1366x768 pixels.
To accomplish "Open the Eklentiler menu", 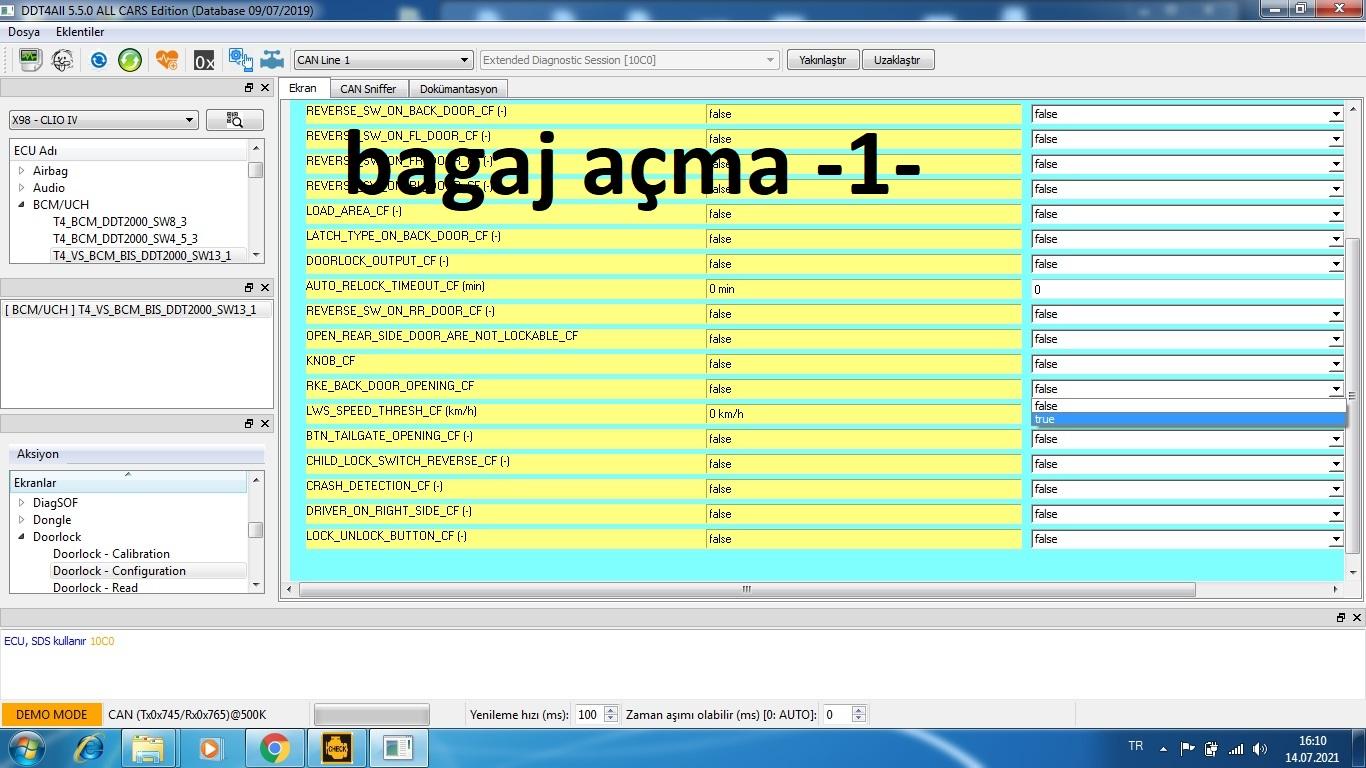I will click(80, 32).
